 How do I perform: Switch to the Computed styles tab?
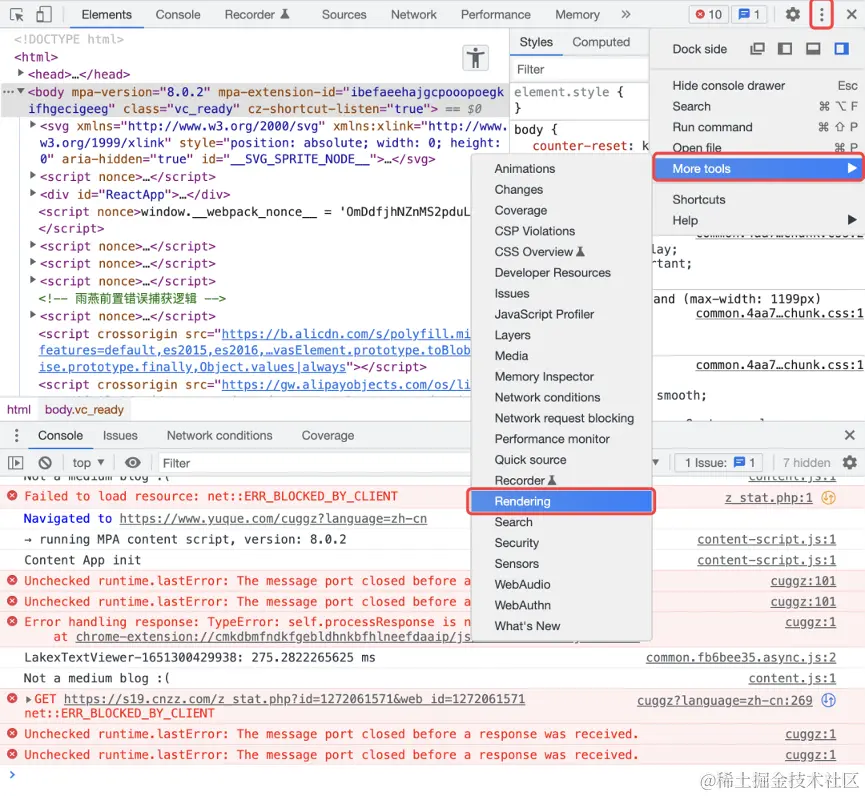(601, 42)
